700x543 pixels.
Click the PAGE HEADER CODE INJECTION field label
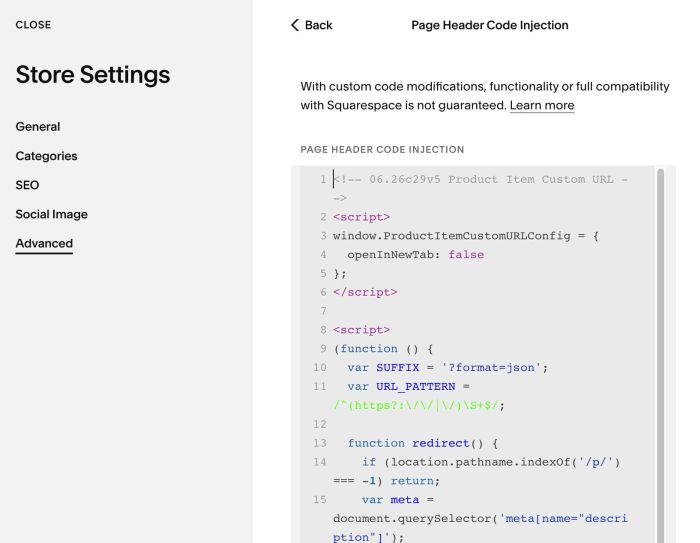(x=382, y=150)
